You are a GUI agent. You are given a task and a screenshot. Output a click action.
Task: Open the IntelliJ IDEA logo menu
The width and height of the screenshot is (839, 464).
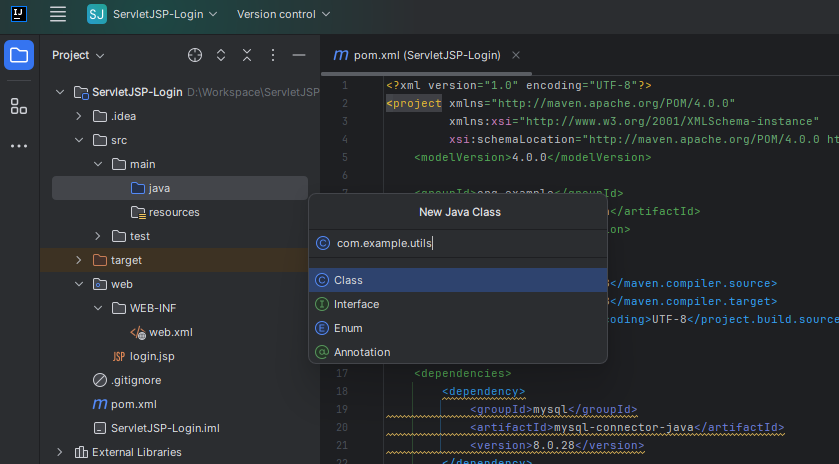coord(19,14)
